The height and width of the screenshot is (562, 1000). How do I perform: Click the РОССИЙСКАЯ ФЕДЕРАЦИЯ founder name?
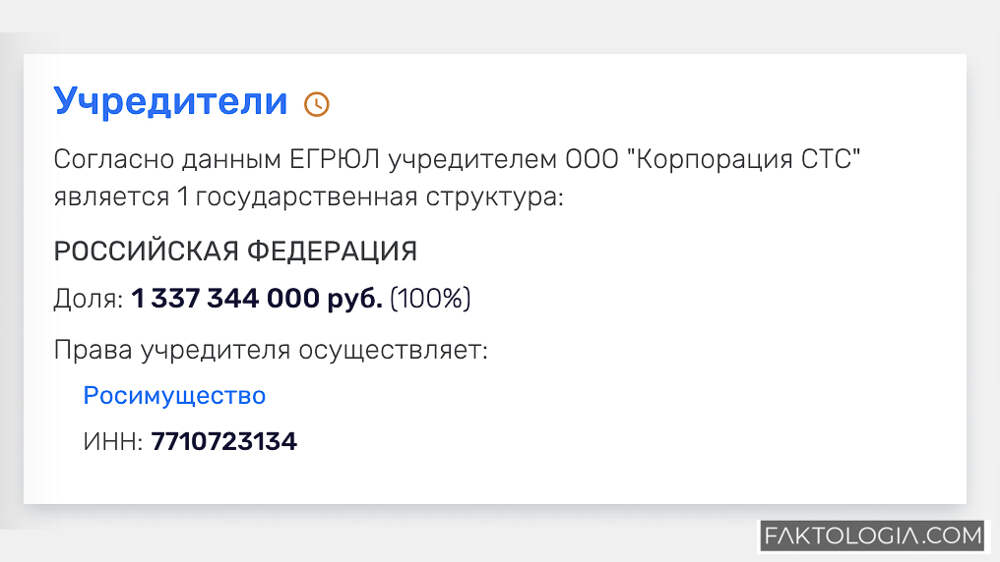pyautogui.click(x=235, y=251)
